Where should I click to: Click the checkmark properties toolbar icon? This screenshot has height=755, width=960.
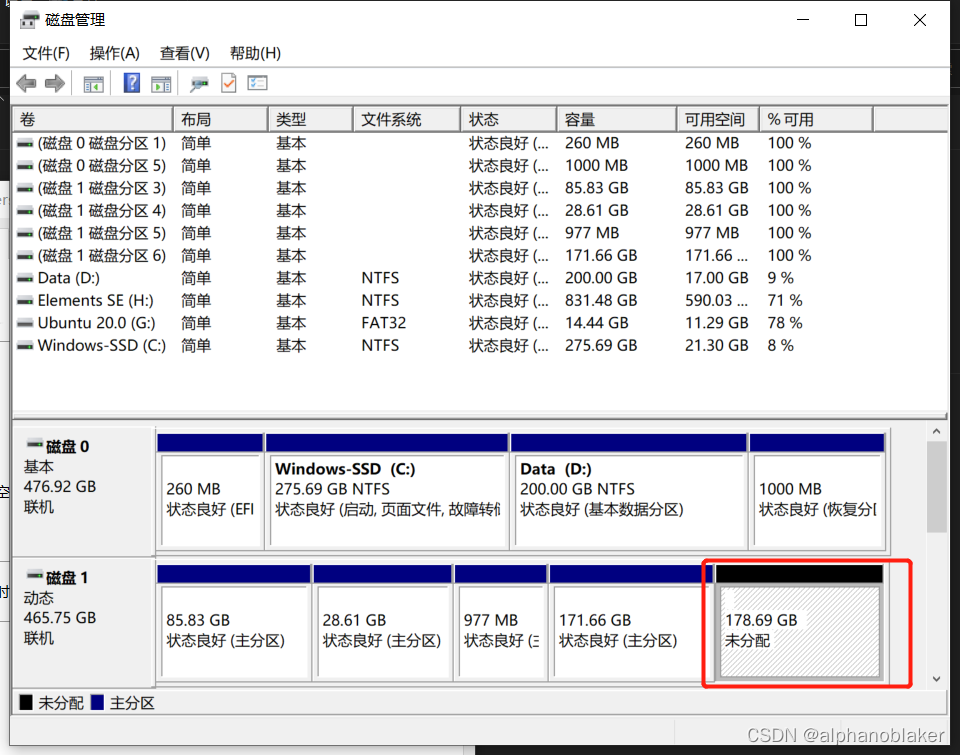228,83
